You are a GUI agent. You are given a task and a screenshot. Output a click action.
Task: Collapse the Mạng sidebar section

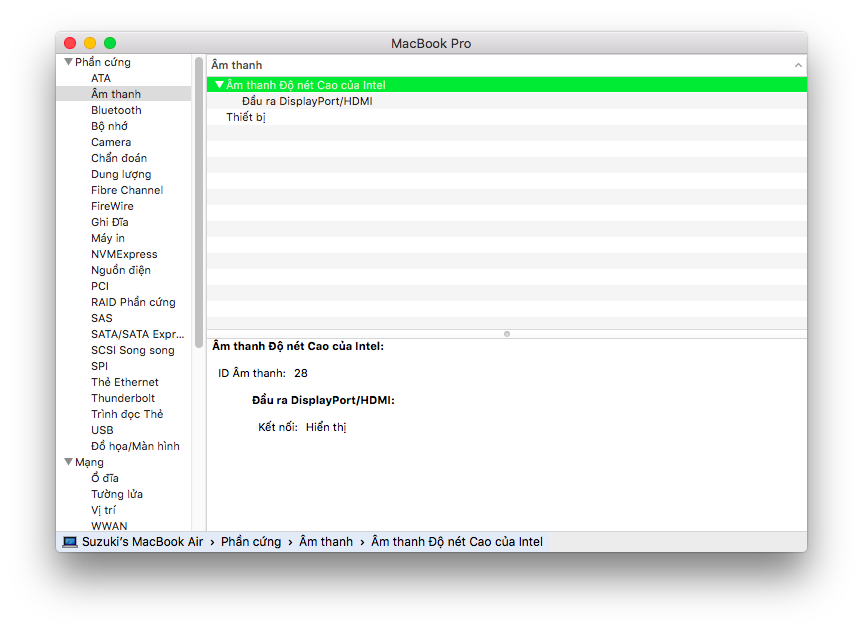click(x=68, y=462)
